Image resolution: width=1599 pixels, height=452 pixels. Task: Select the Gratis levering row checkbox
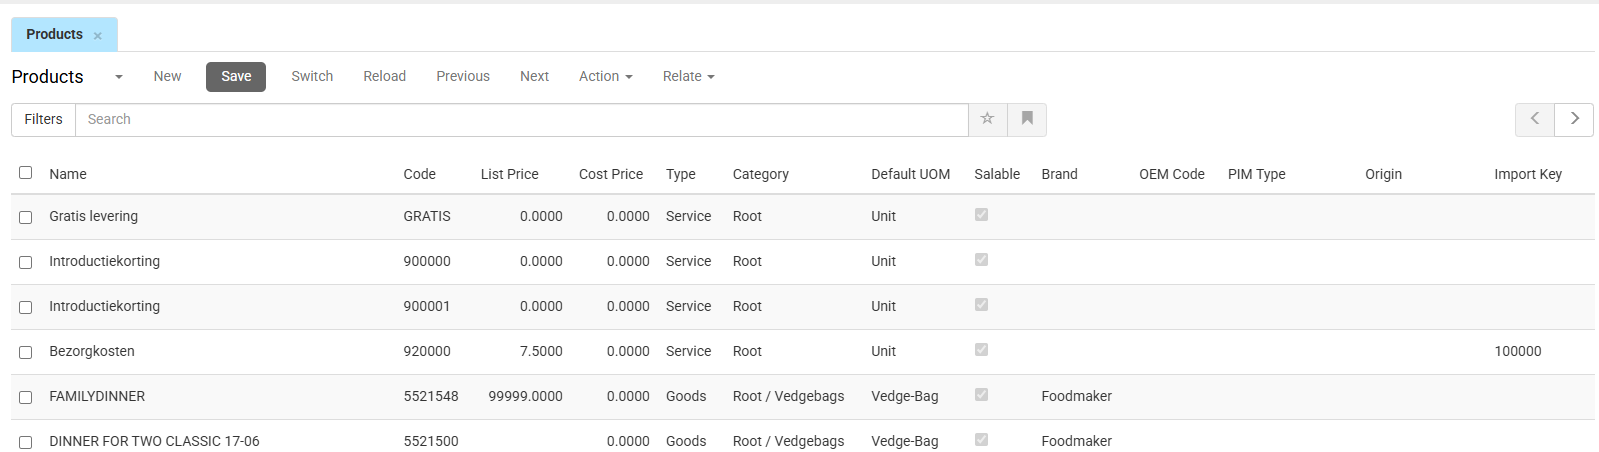click(x=26, y=217)
